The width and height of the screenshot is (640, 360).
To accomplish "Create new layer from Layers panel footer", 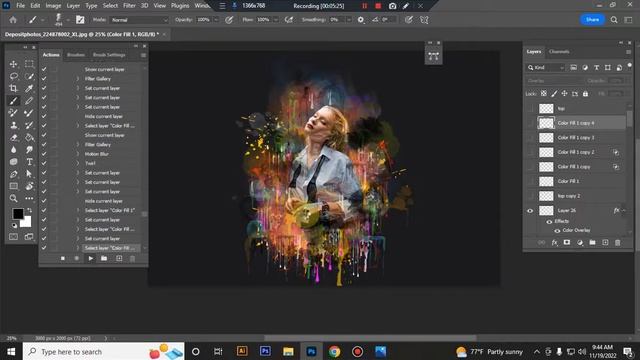I will pos(605,242).
